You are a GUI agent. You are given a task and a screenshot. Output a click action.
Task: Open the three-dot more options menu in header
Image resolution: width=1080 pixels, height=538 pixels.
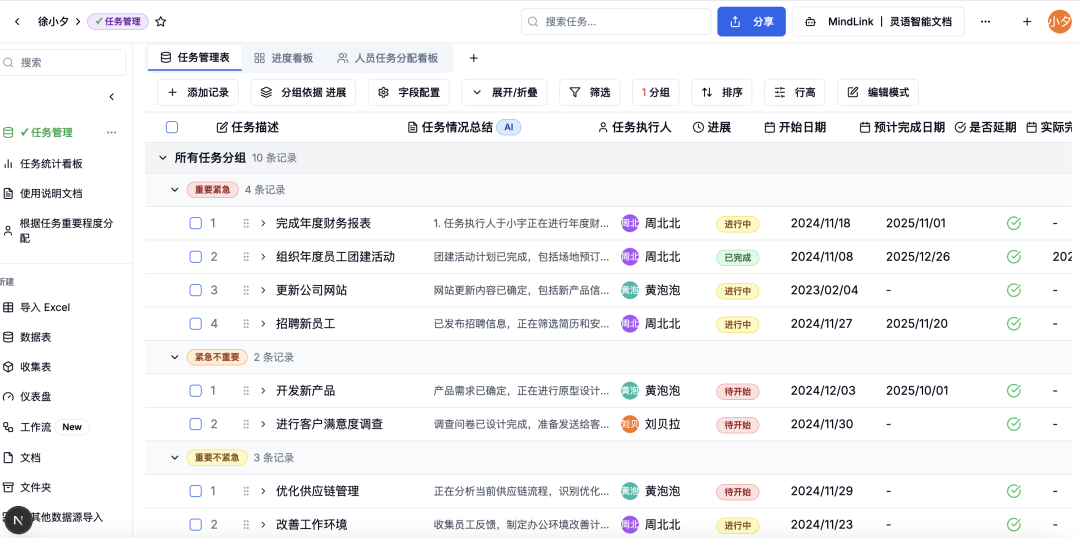985,22
